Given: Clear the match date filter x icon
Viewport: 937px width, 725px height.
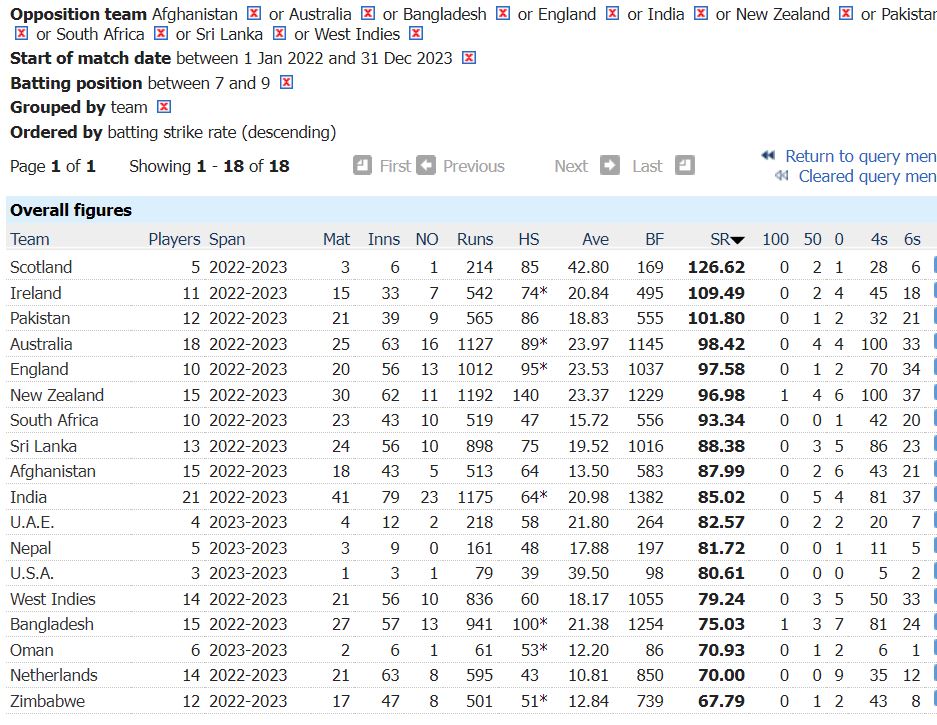Looking at the screenshot, I should [469, 58].
